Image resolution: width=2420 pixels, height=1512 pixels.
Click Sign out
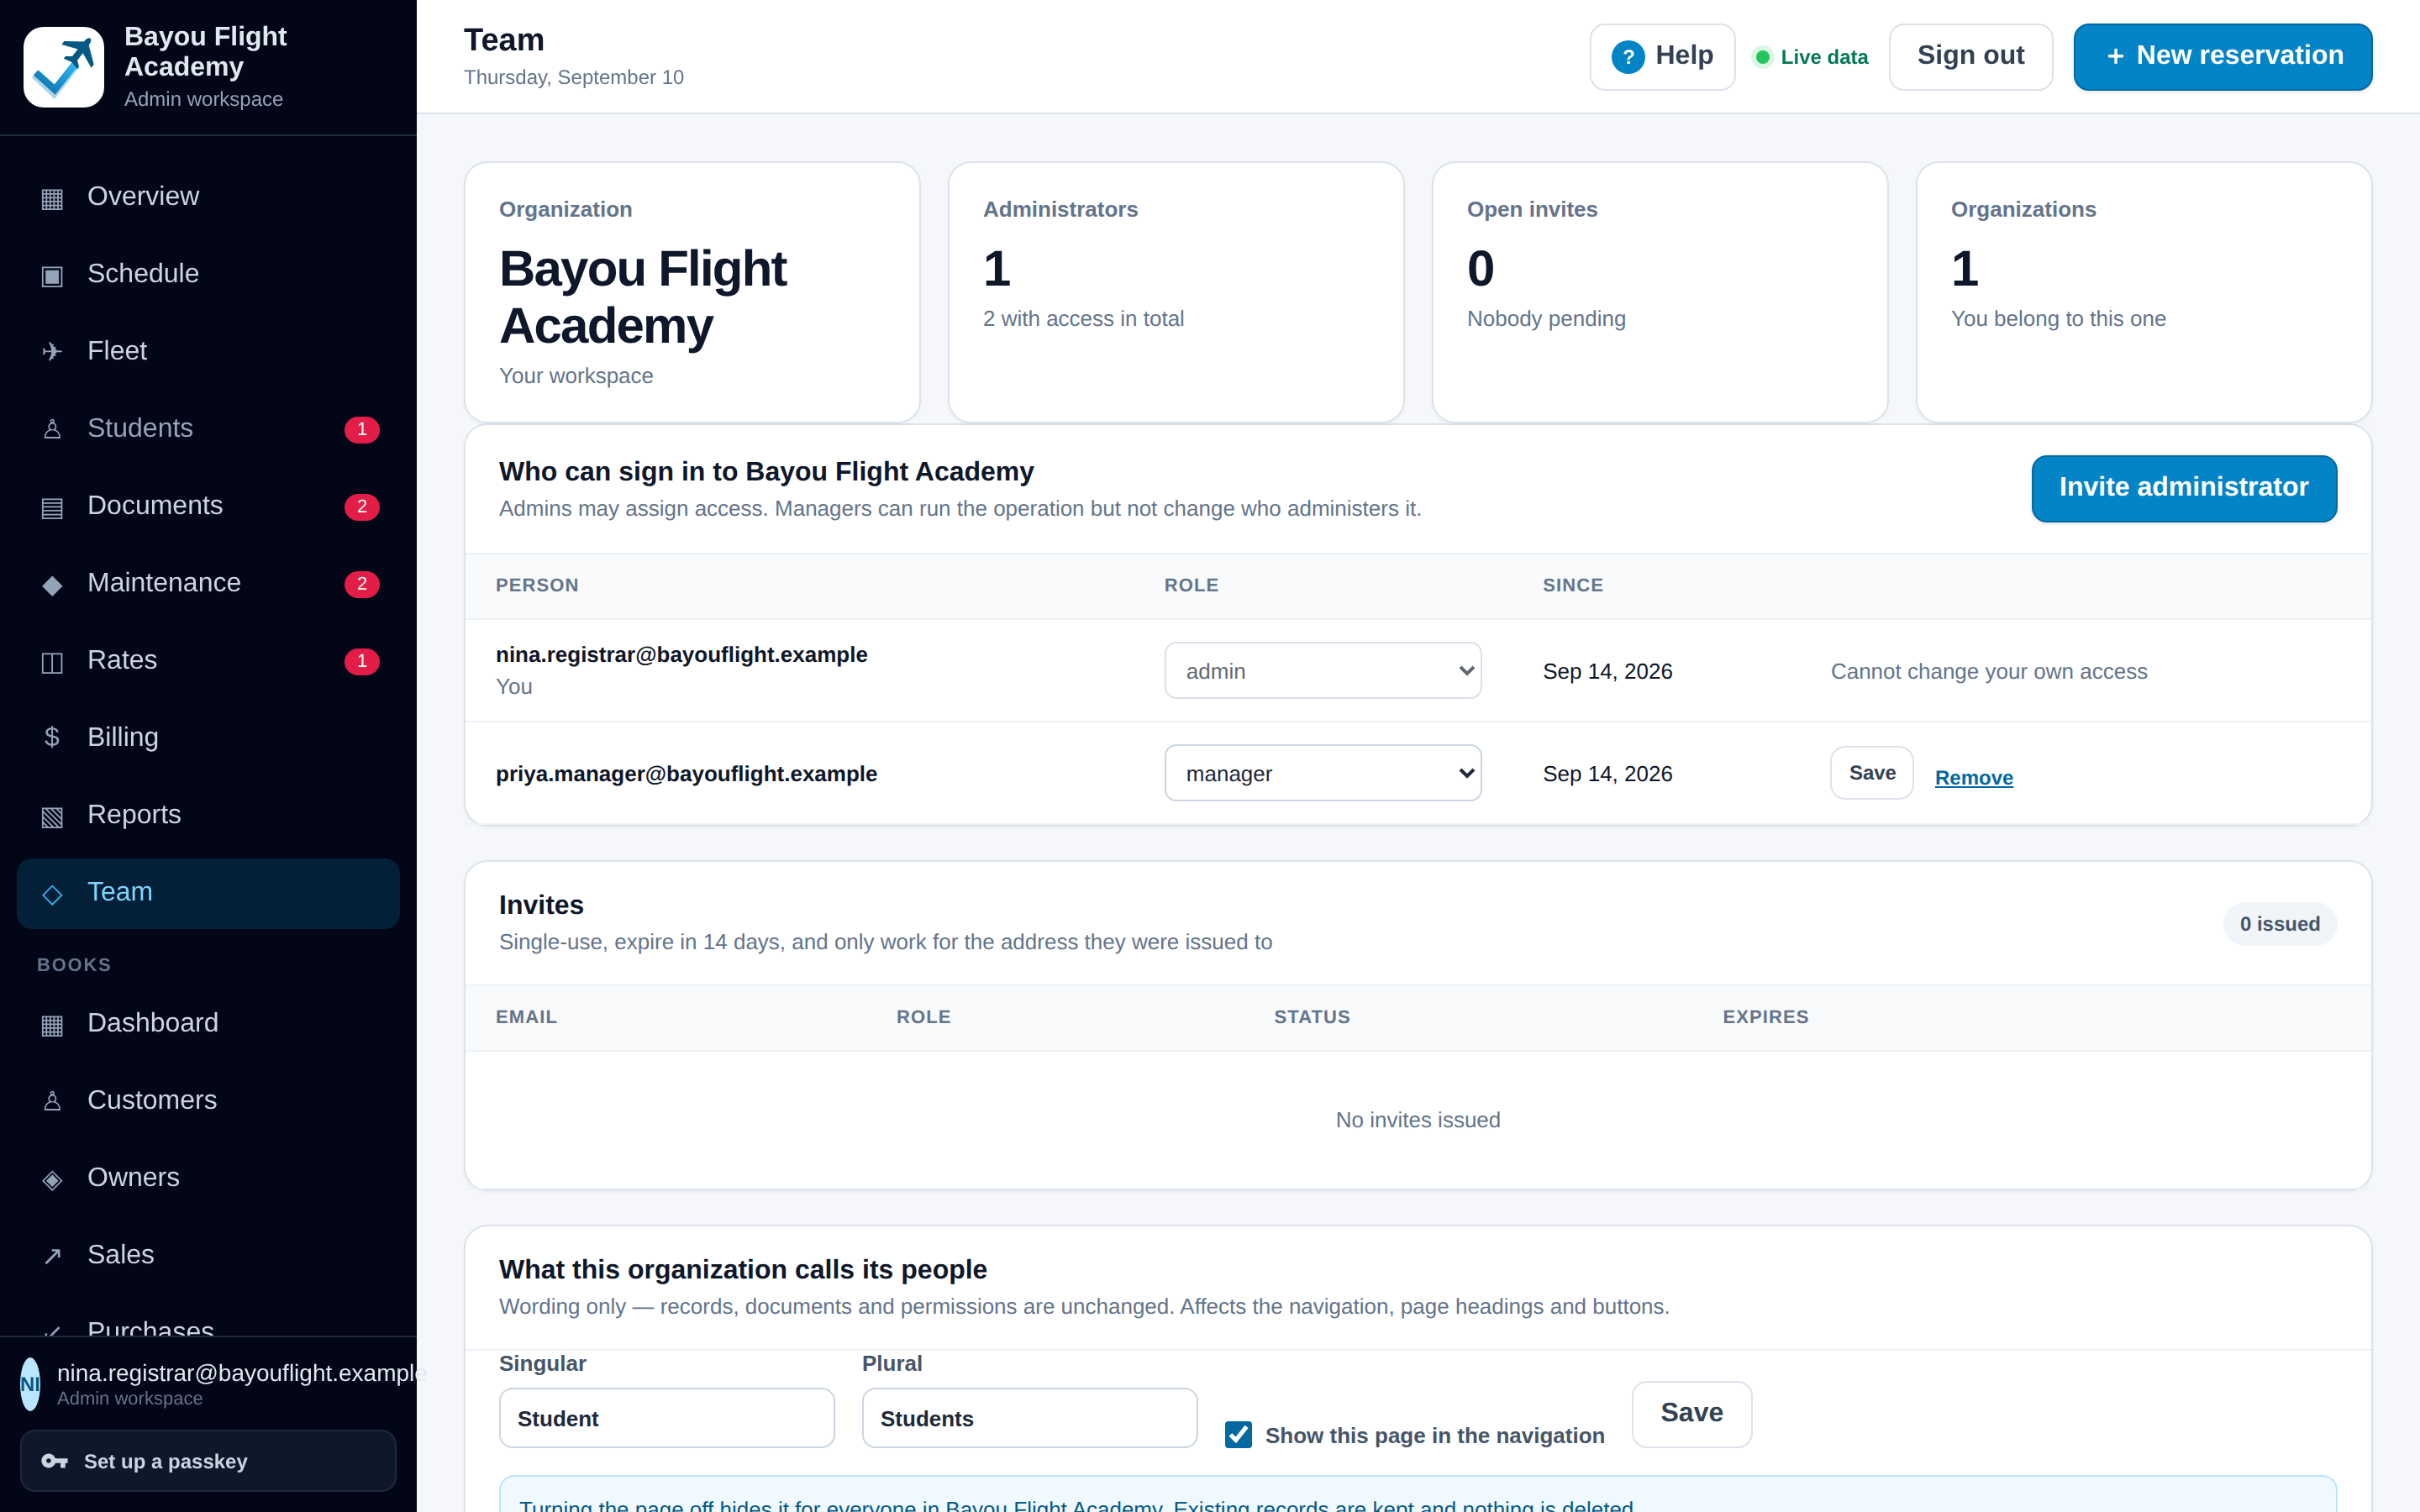point(1970,57)
